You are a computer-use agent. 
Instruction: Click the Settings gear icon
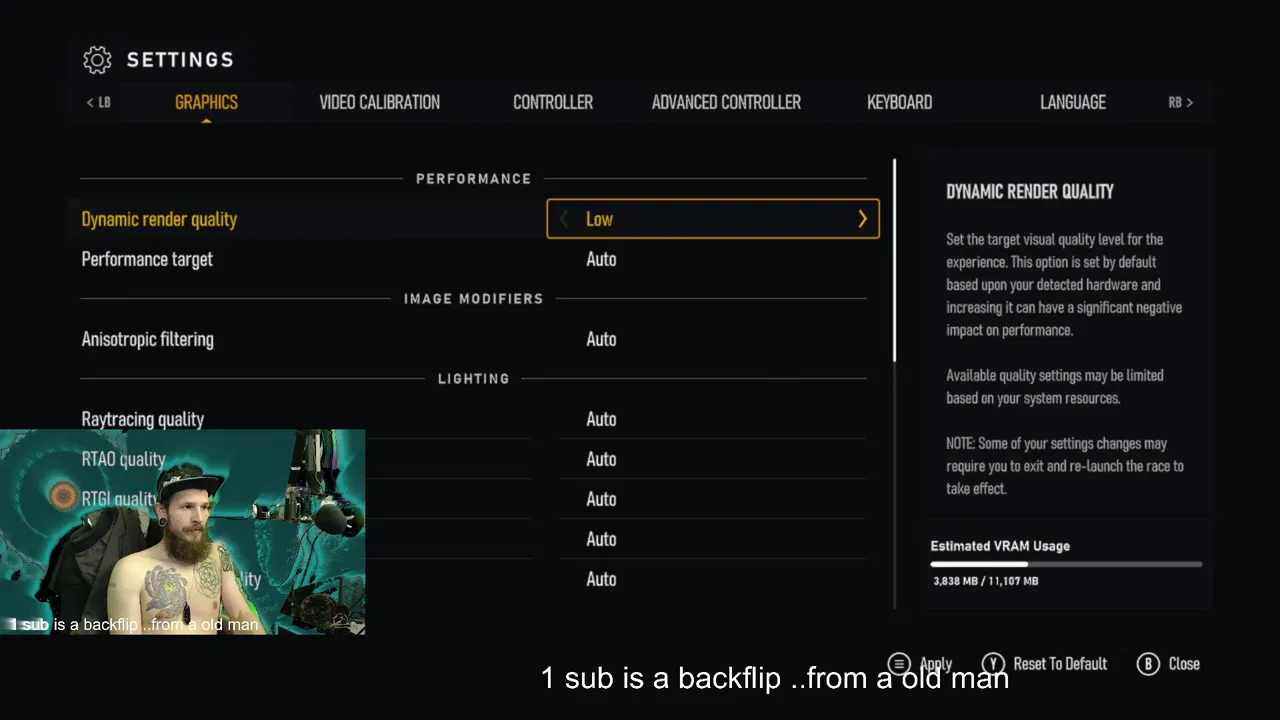[97, 60]
